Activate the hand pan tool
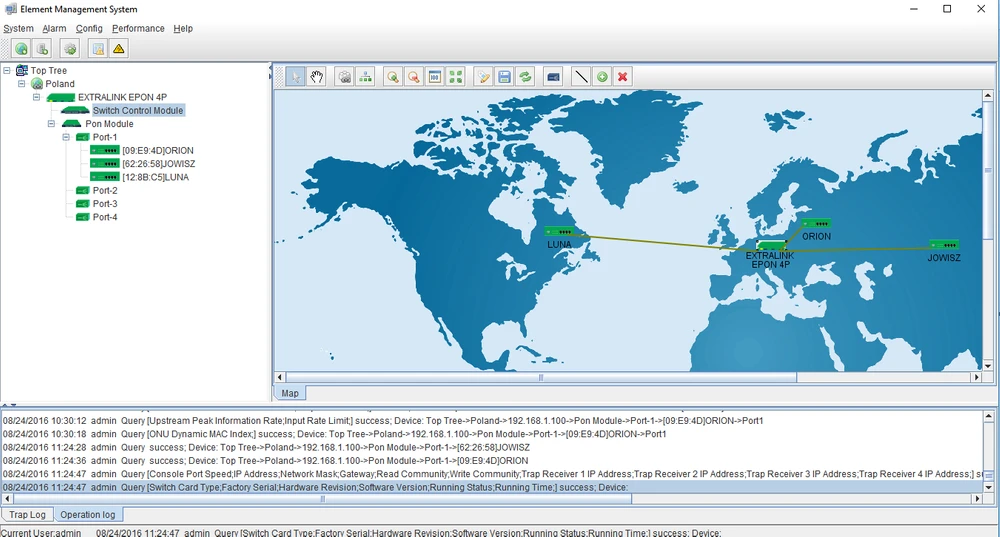The width and height of the screenshot is (1000, 537). tap(317, 76)
